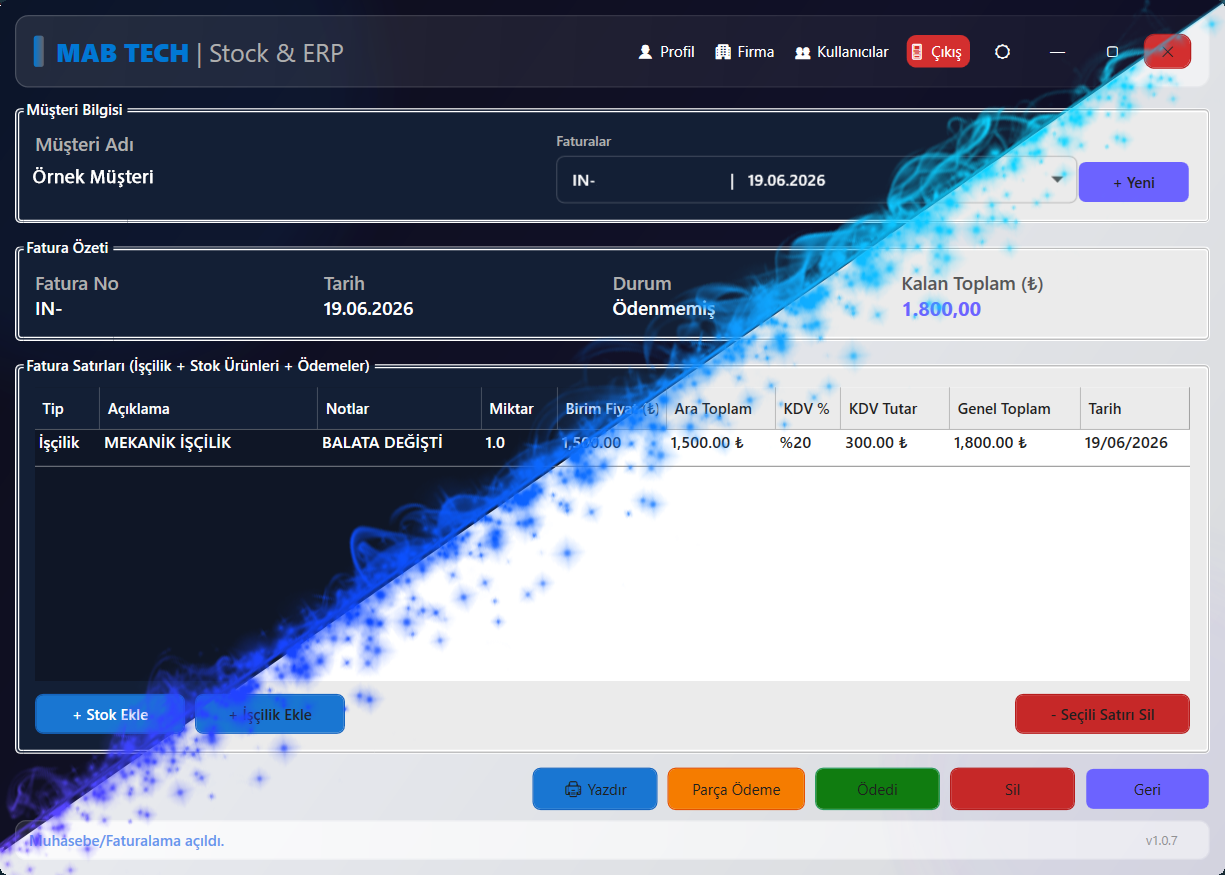This screenshot has height=875, width=1225.
Task: Toggle the theme circle icon
Action: coord(1003,52)
